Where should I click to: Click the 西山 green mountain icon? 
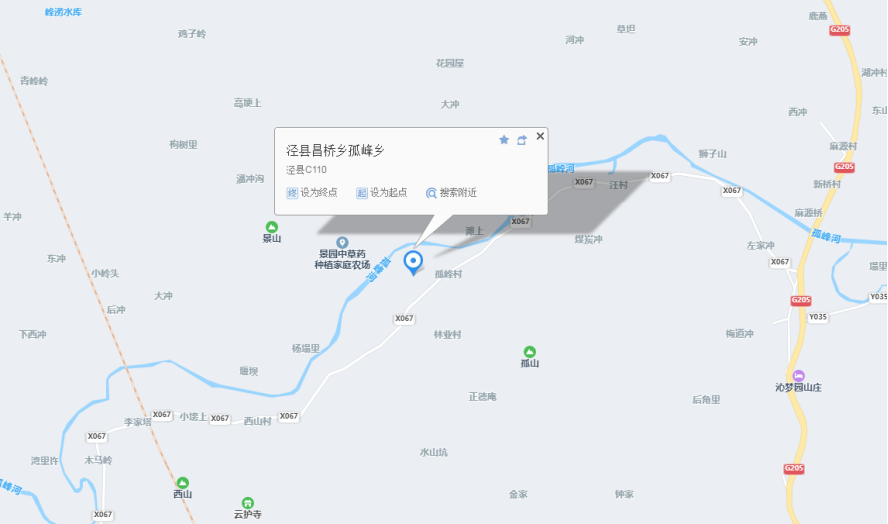coord(182,483)
